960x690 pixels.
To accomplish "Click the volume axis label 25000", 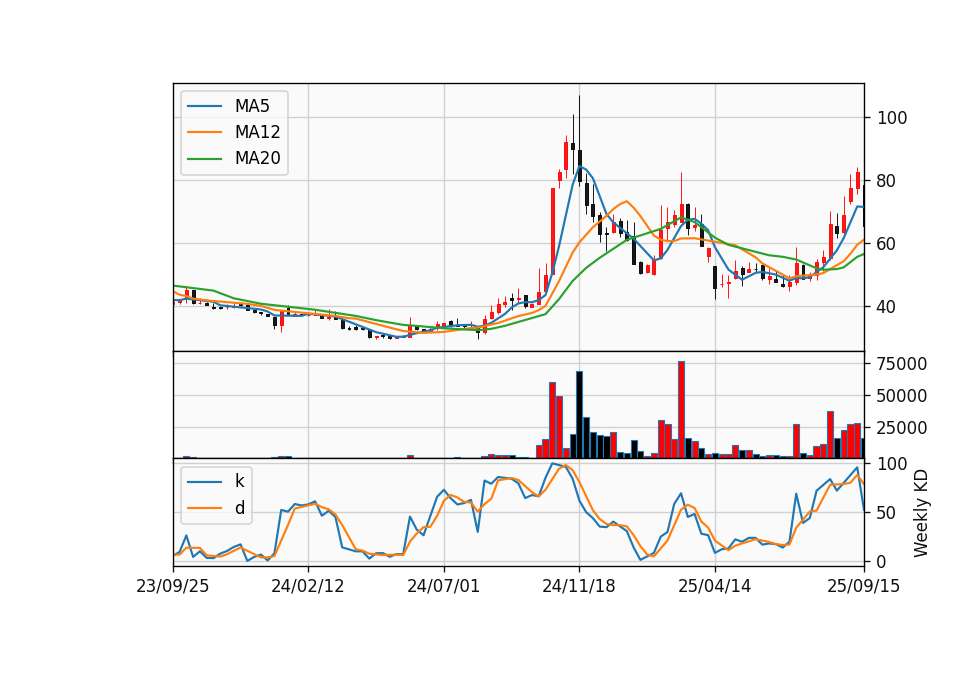I will click(x=902, y=428).
